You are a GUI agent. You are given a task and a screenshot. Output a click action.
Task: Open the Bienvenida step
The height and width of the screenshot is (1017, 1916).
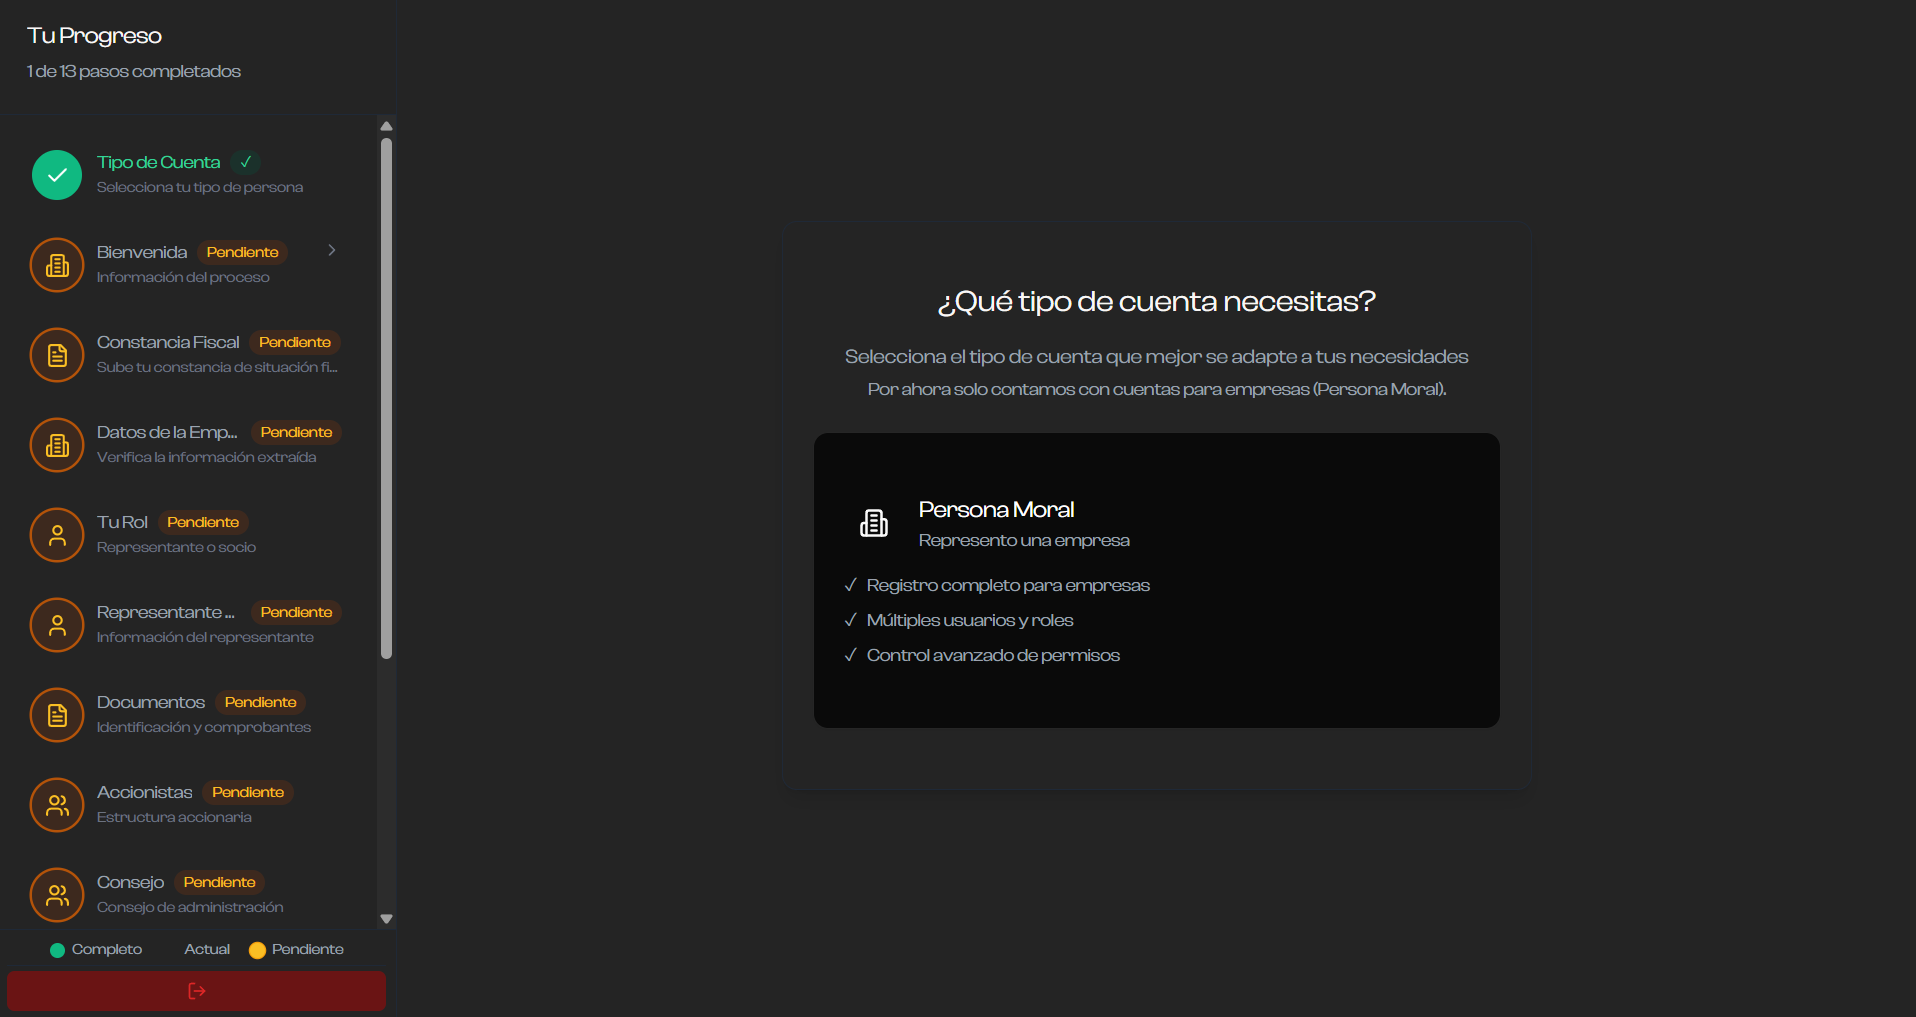[188, 265]
